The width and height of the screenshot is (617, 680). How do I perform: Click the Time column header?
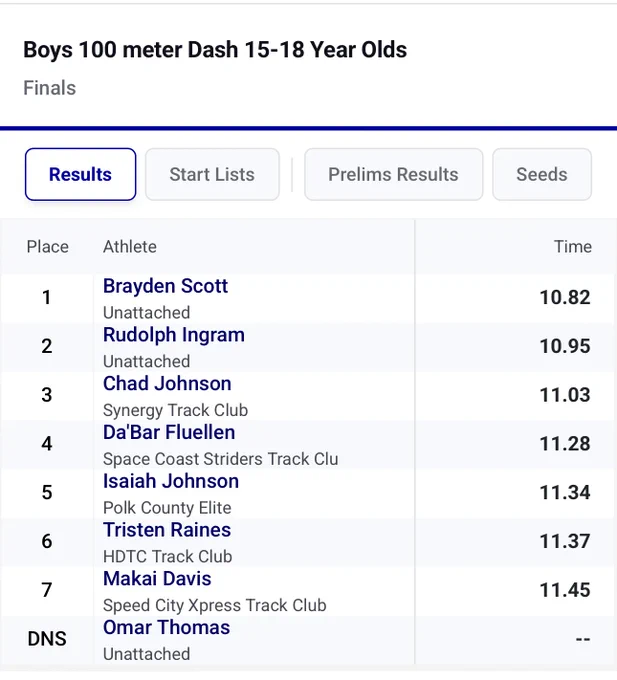coord(573,247)
